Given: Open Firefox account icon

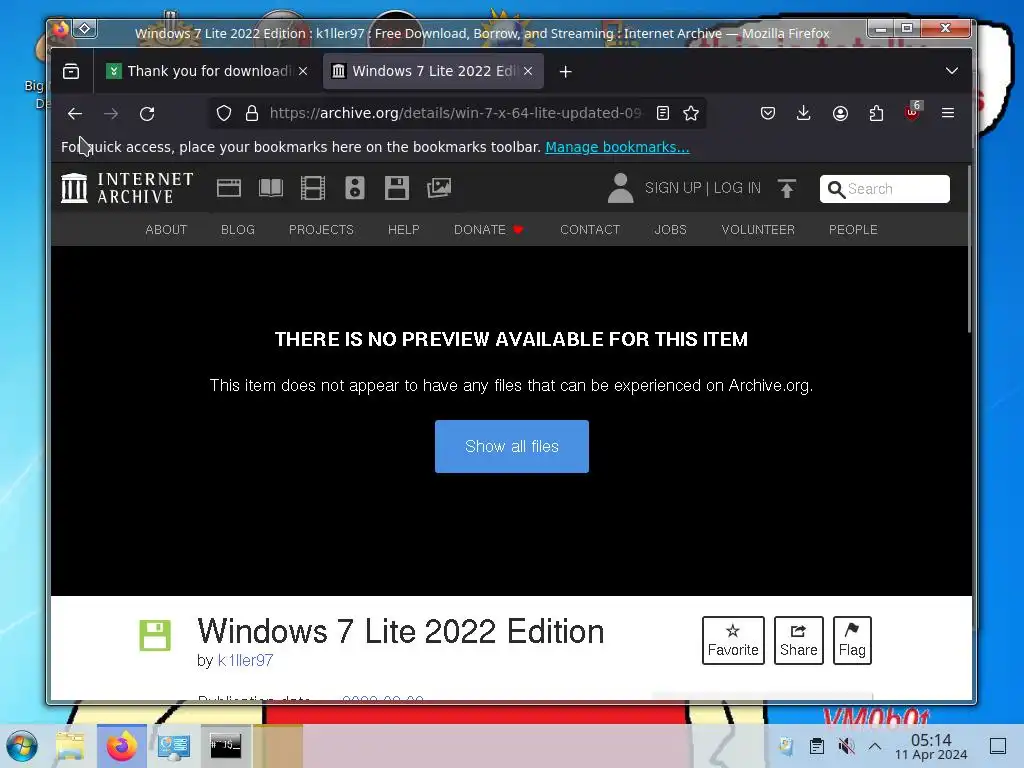Looking at the screenshot, I should click(840, 114).
